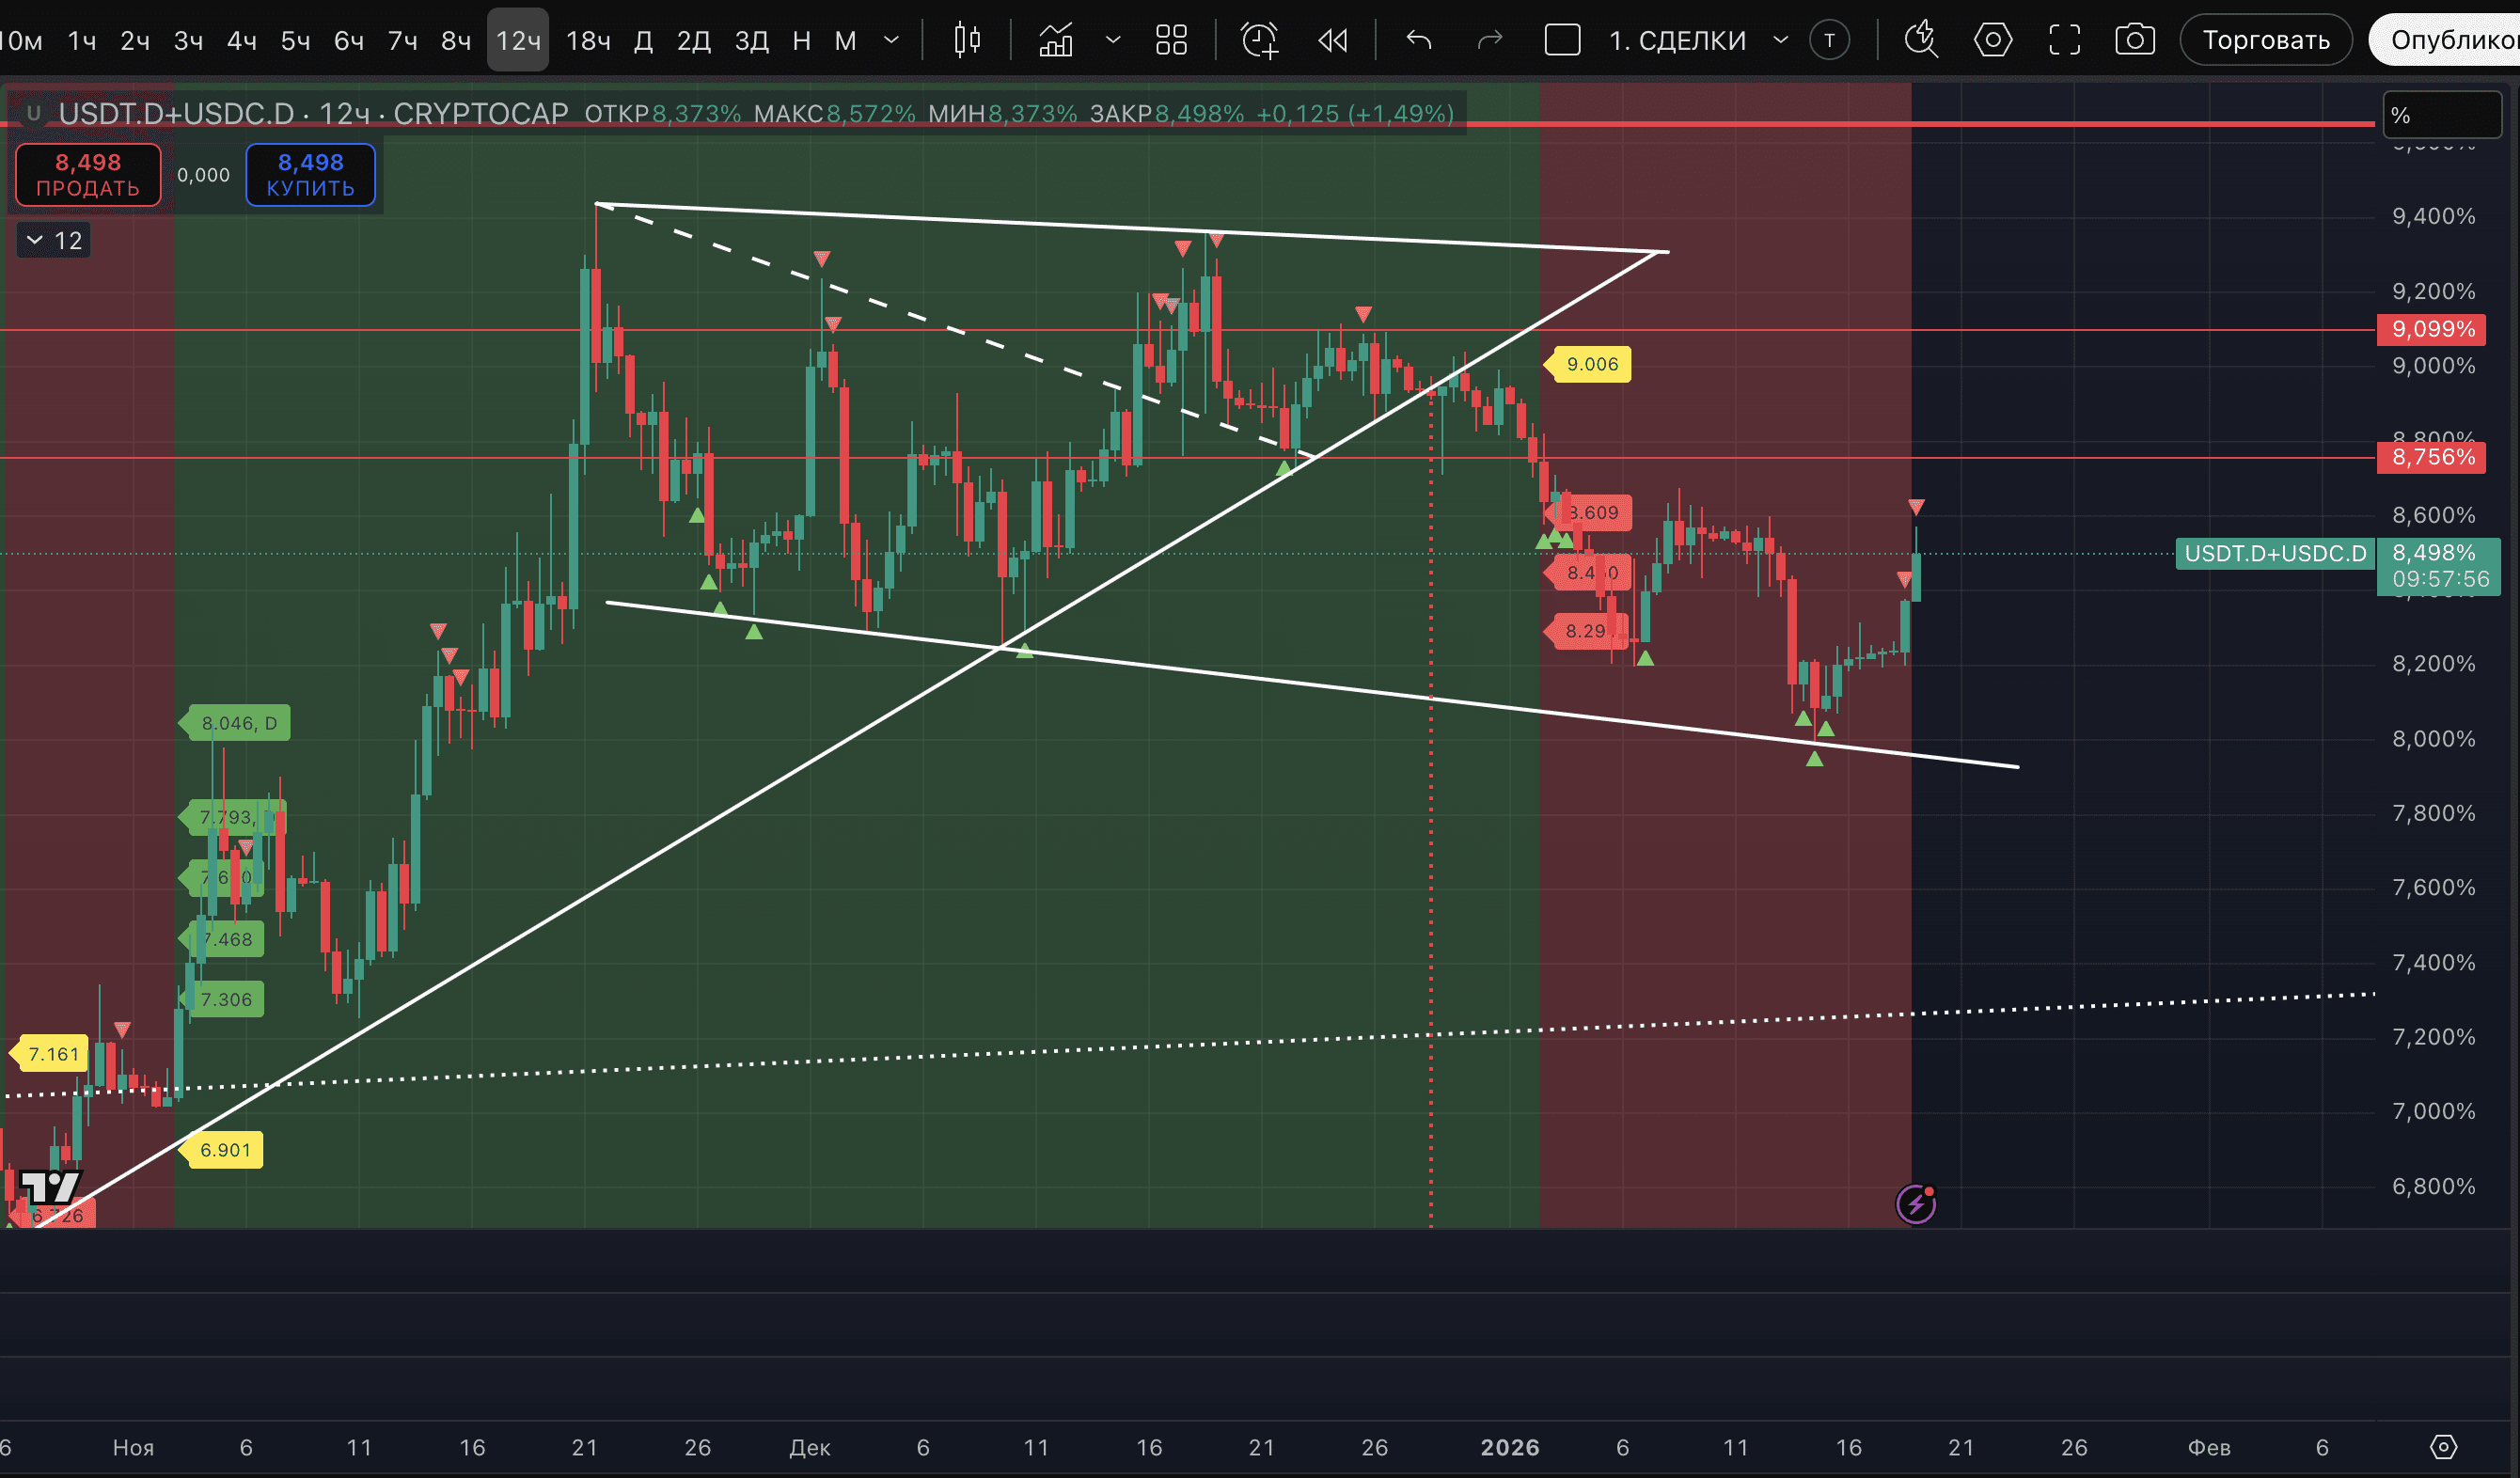Enter fullscreen chart mode

pyautogui.click(x=2064, y=40)
